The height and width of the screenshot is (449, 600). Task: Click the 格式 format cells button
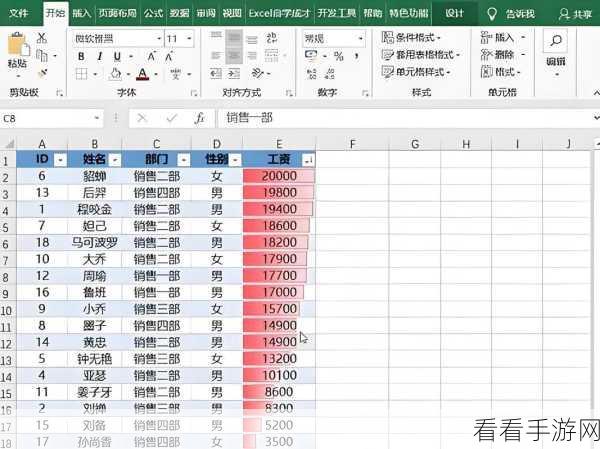[501, 72]
